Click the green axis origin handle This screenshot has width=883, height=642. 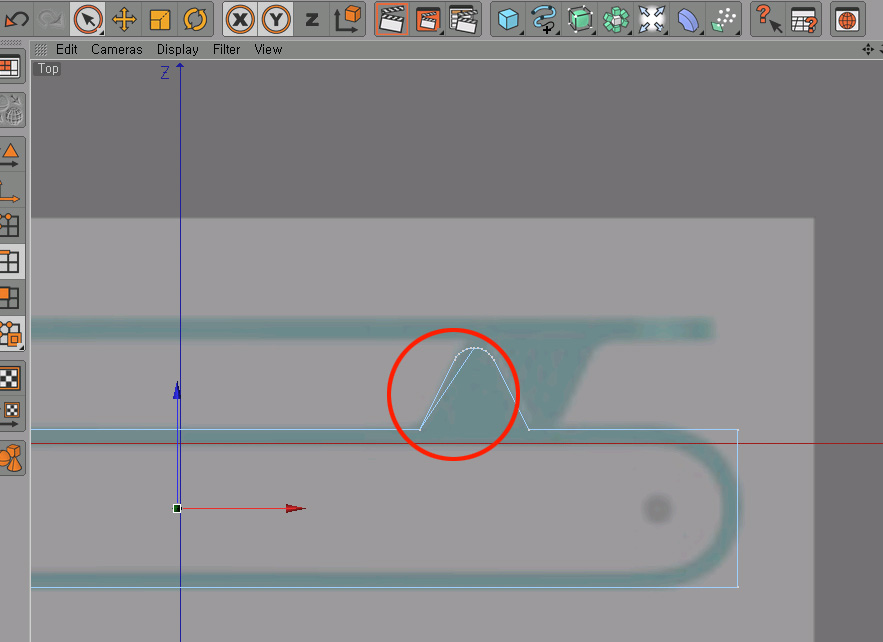pyautogui.click(x=177, y=509)
